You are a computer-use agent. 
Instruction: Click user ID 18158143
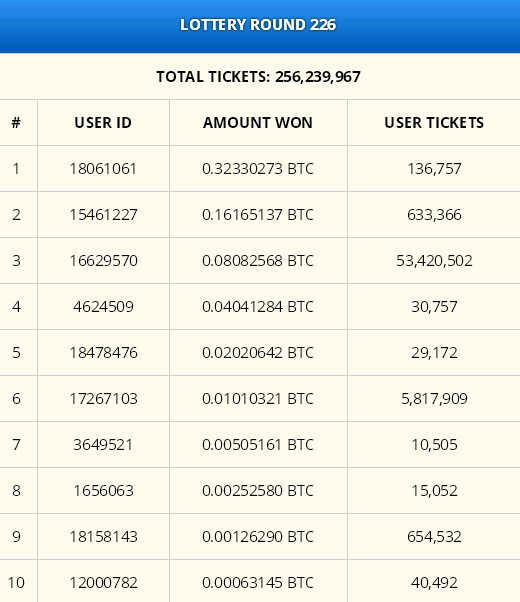[103, 537]
